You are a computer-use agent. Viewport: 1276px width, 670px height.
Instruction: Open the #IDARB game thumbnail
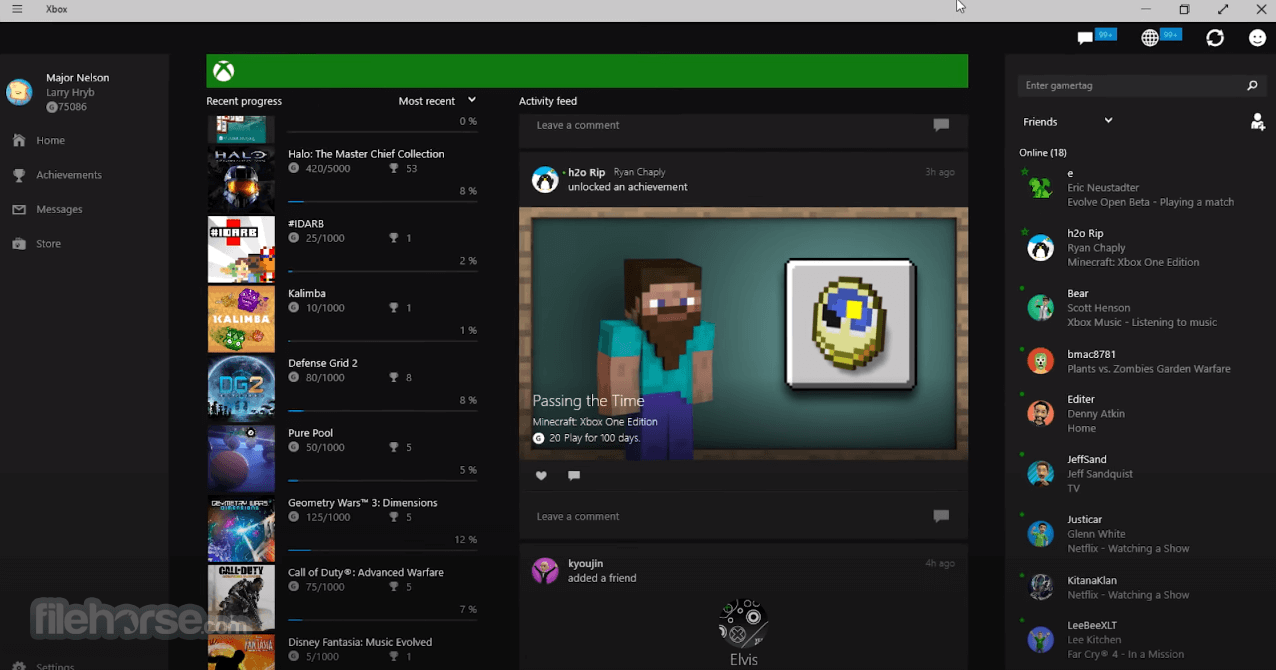point(241,250)
